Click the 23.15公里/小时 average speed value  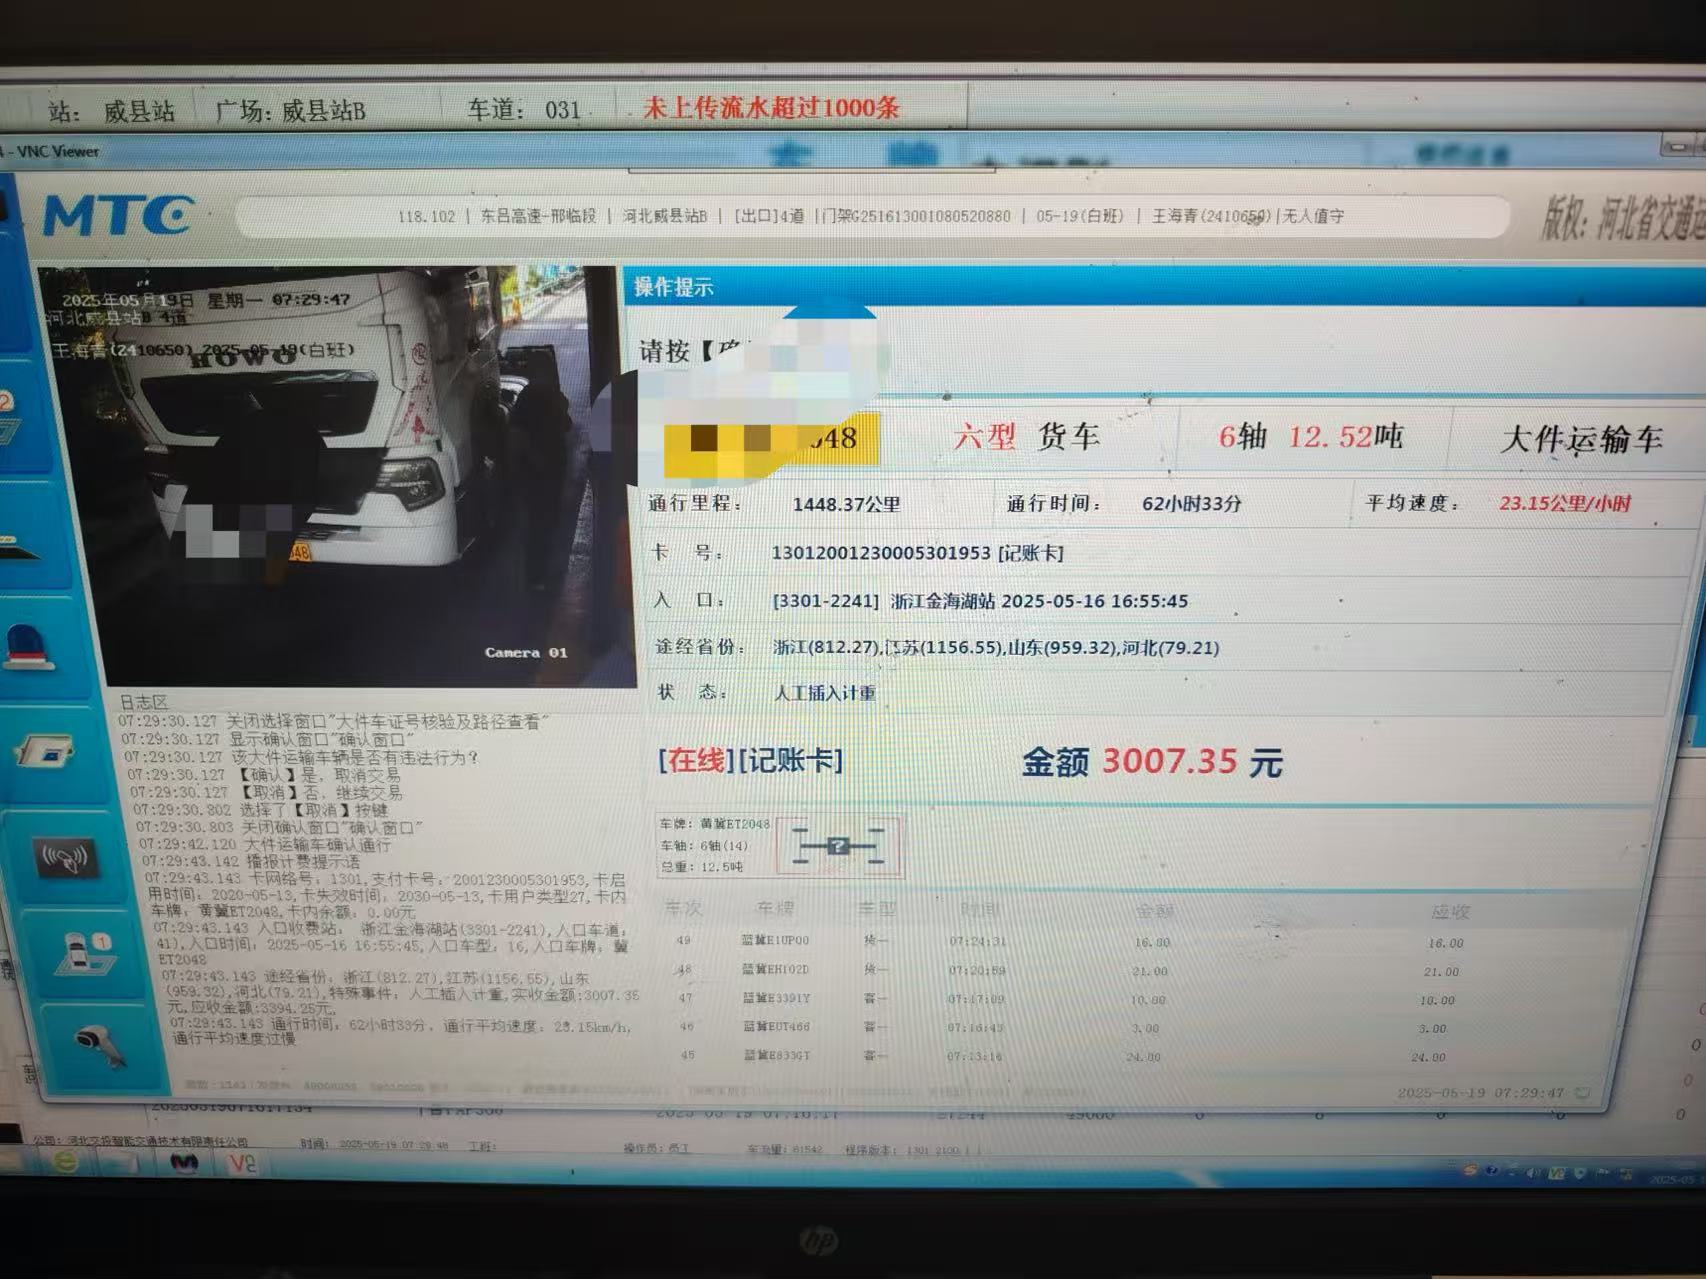coord(1565,503)
